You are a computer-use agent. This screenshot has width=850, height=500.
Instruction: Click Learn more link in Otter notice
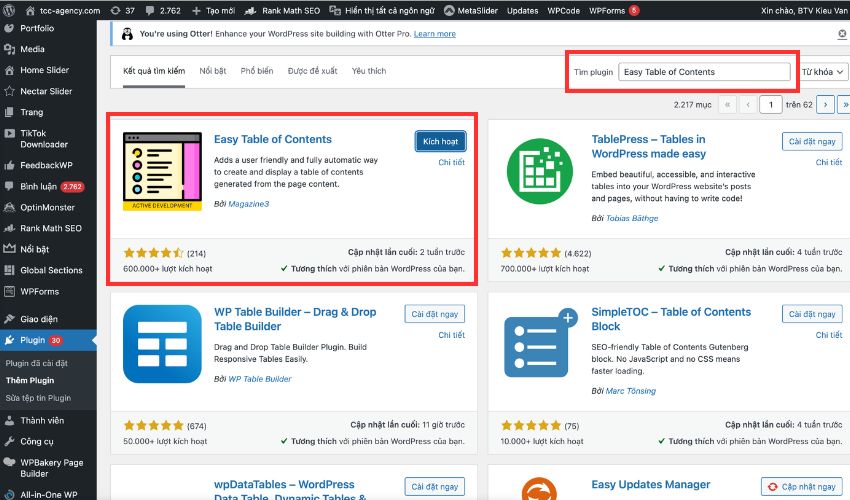(435, 34)
